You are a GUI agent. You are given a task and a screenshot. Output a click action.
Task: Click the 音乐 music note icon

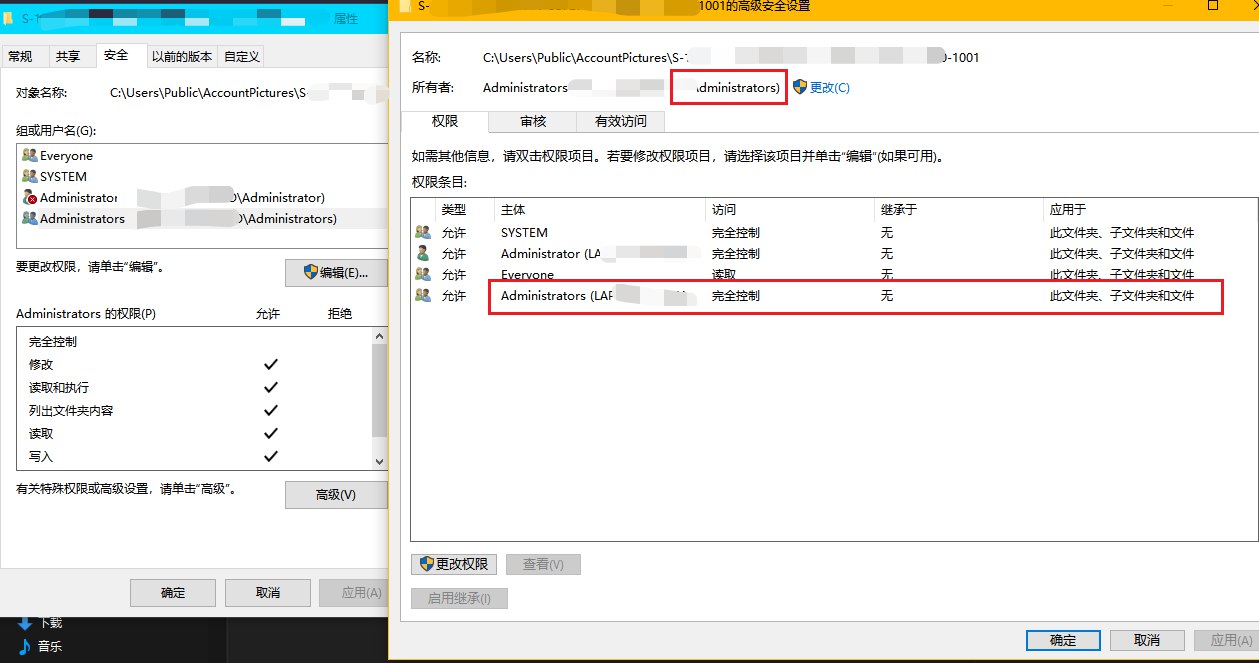click(25, 646)
